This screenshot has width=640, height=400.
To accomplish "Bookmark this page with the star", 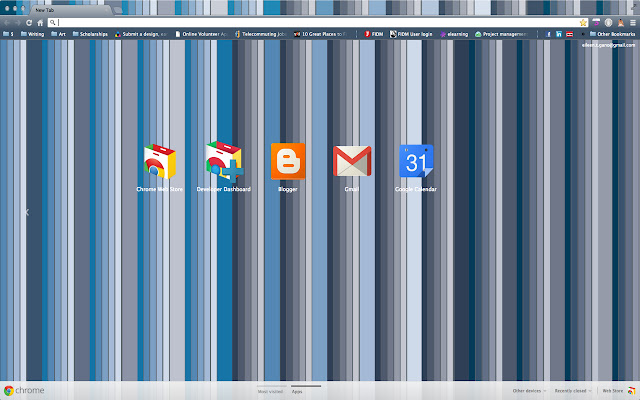I will click(x=583, y=23).
